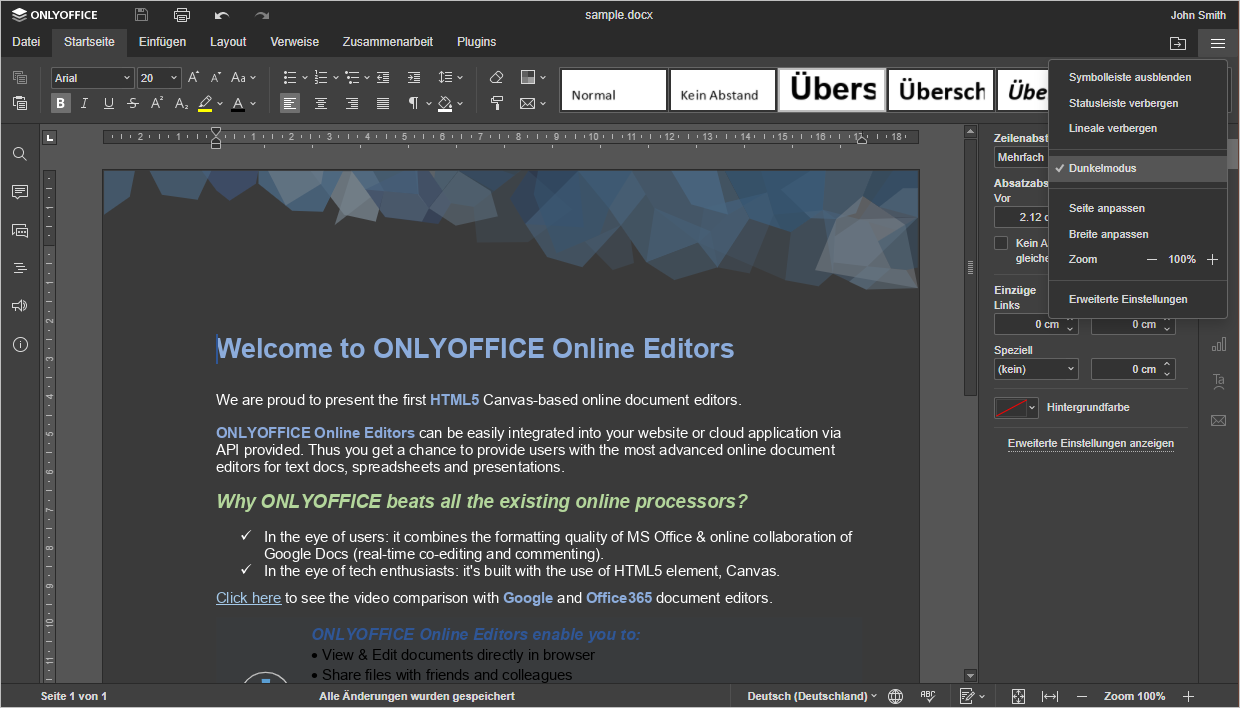The image size is (1240, 708).
Task: Click the globe document language icon
Action: tap(895, 696)
